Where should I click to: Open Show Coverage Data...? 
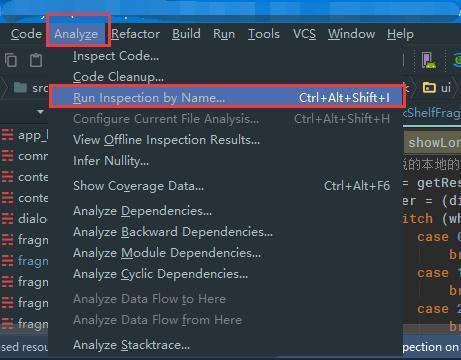226,186
